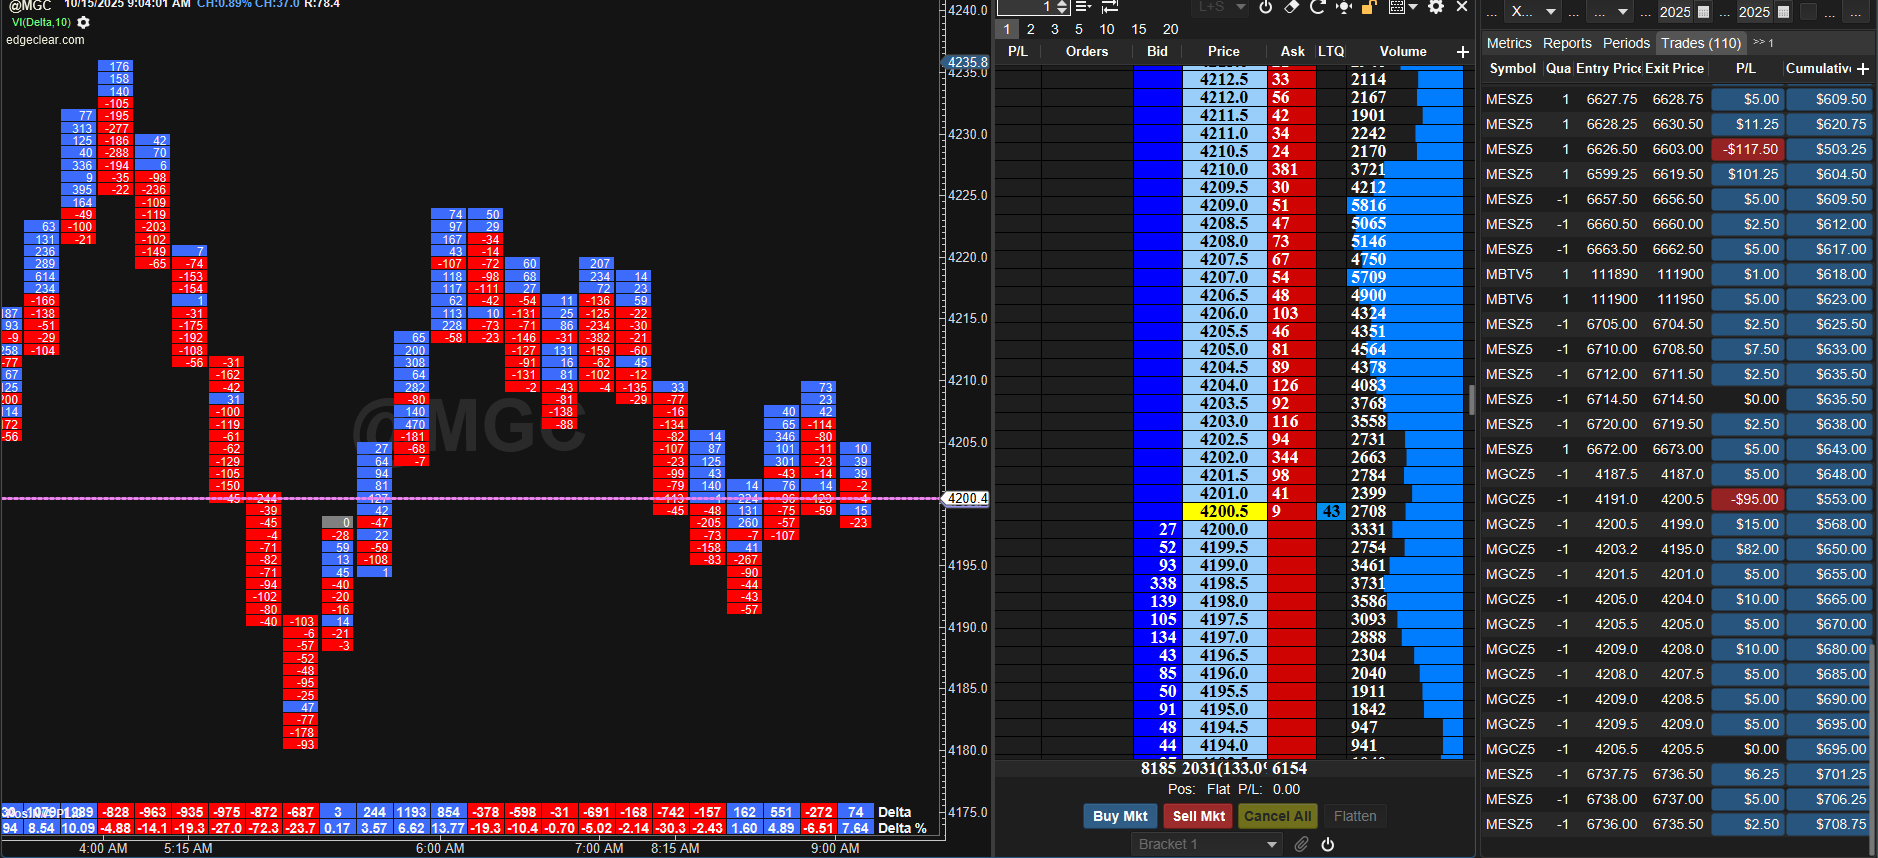Add a column to the DOM ladder

(1463, 52)
